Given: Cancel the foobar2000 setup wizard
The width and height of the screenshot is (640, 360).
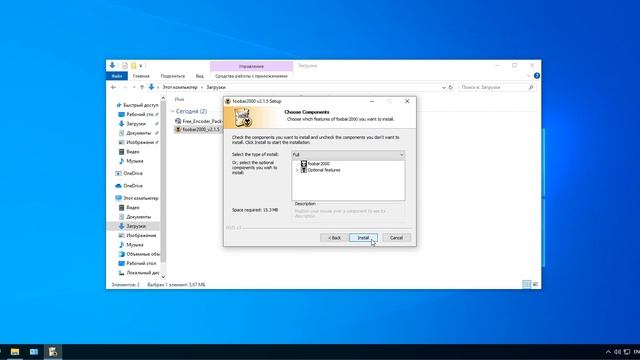Looking at the screenshot, I should 396,238.
